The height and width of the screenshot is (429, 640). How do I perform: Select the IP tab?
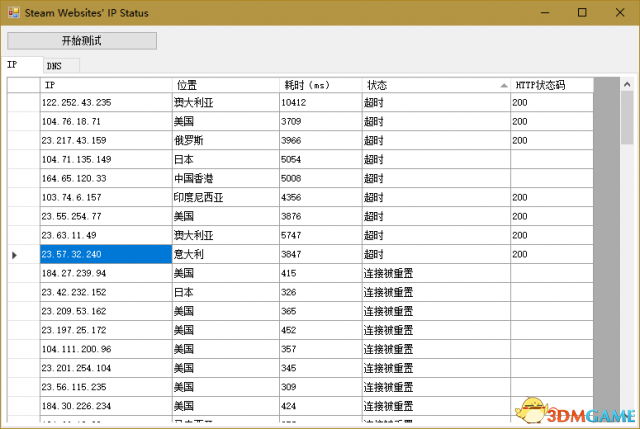22,65
